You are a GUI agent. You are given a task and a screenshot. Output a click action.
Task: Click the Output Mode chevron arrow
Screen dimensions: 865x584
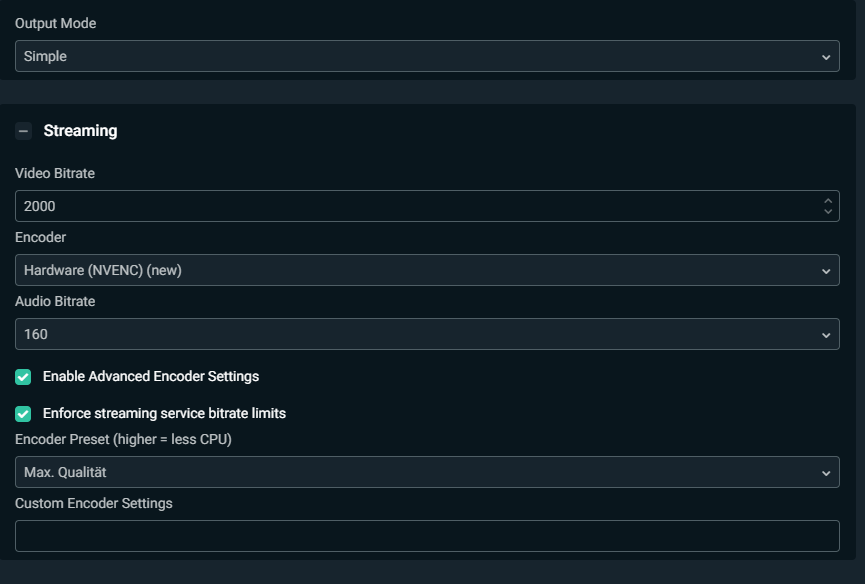tap(826, 57)
